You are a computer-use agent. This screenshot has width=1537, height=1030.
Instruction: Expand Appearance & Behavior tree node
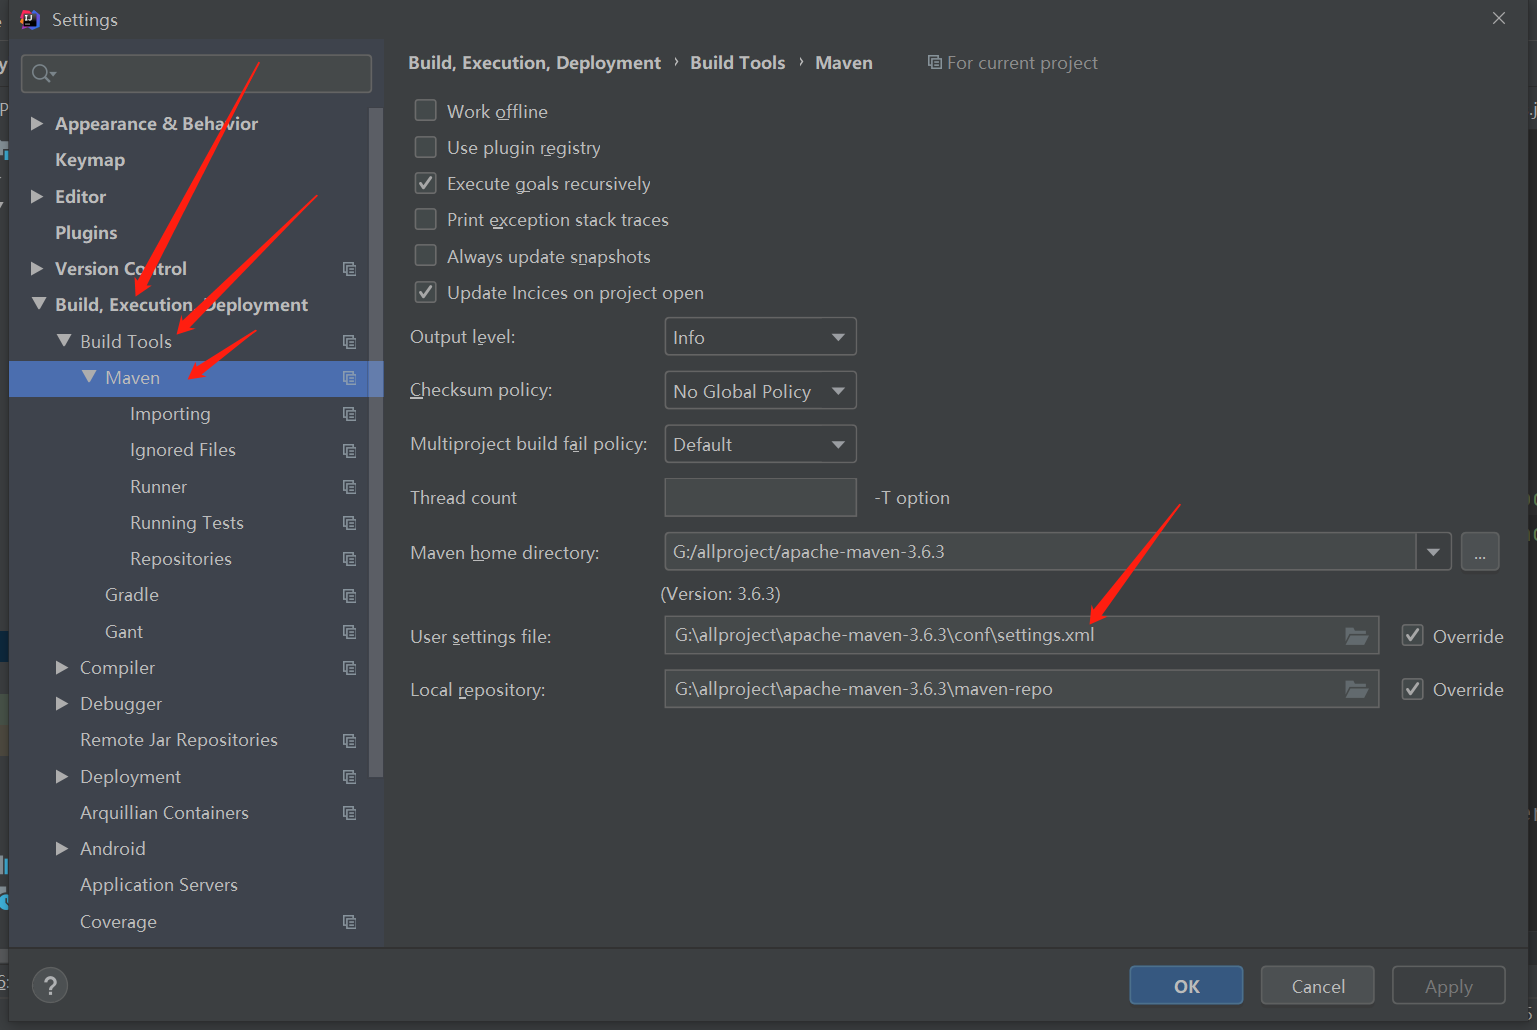[37, 123]
